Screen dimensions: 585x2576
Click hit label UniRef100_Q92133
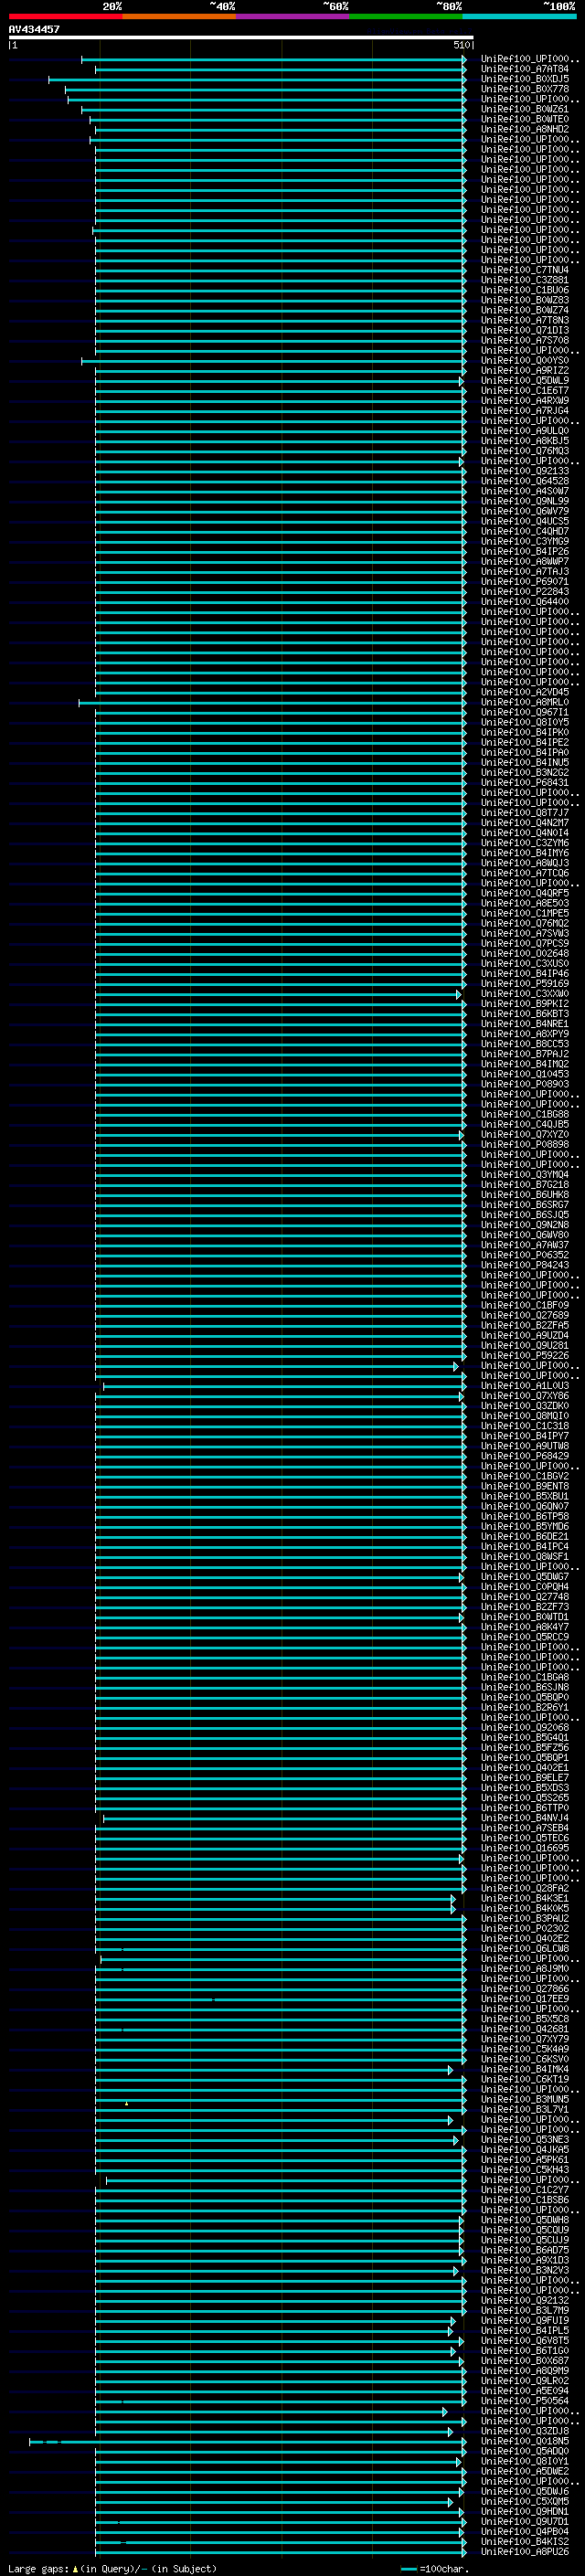[524, 471]
